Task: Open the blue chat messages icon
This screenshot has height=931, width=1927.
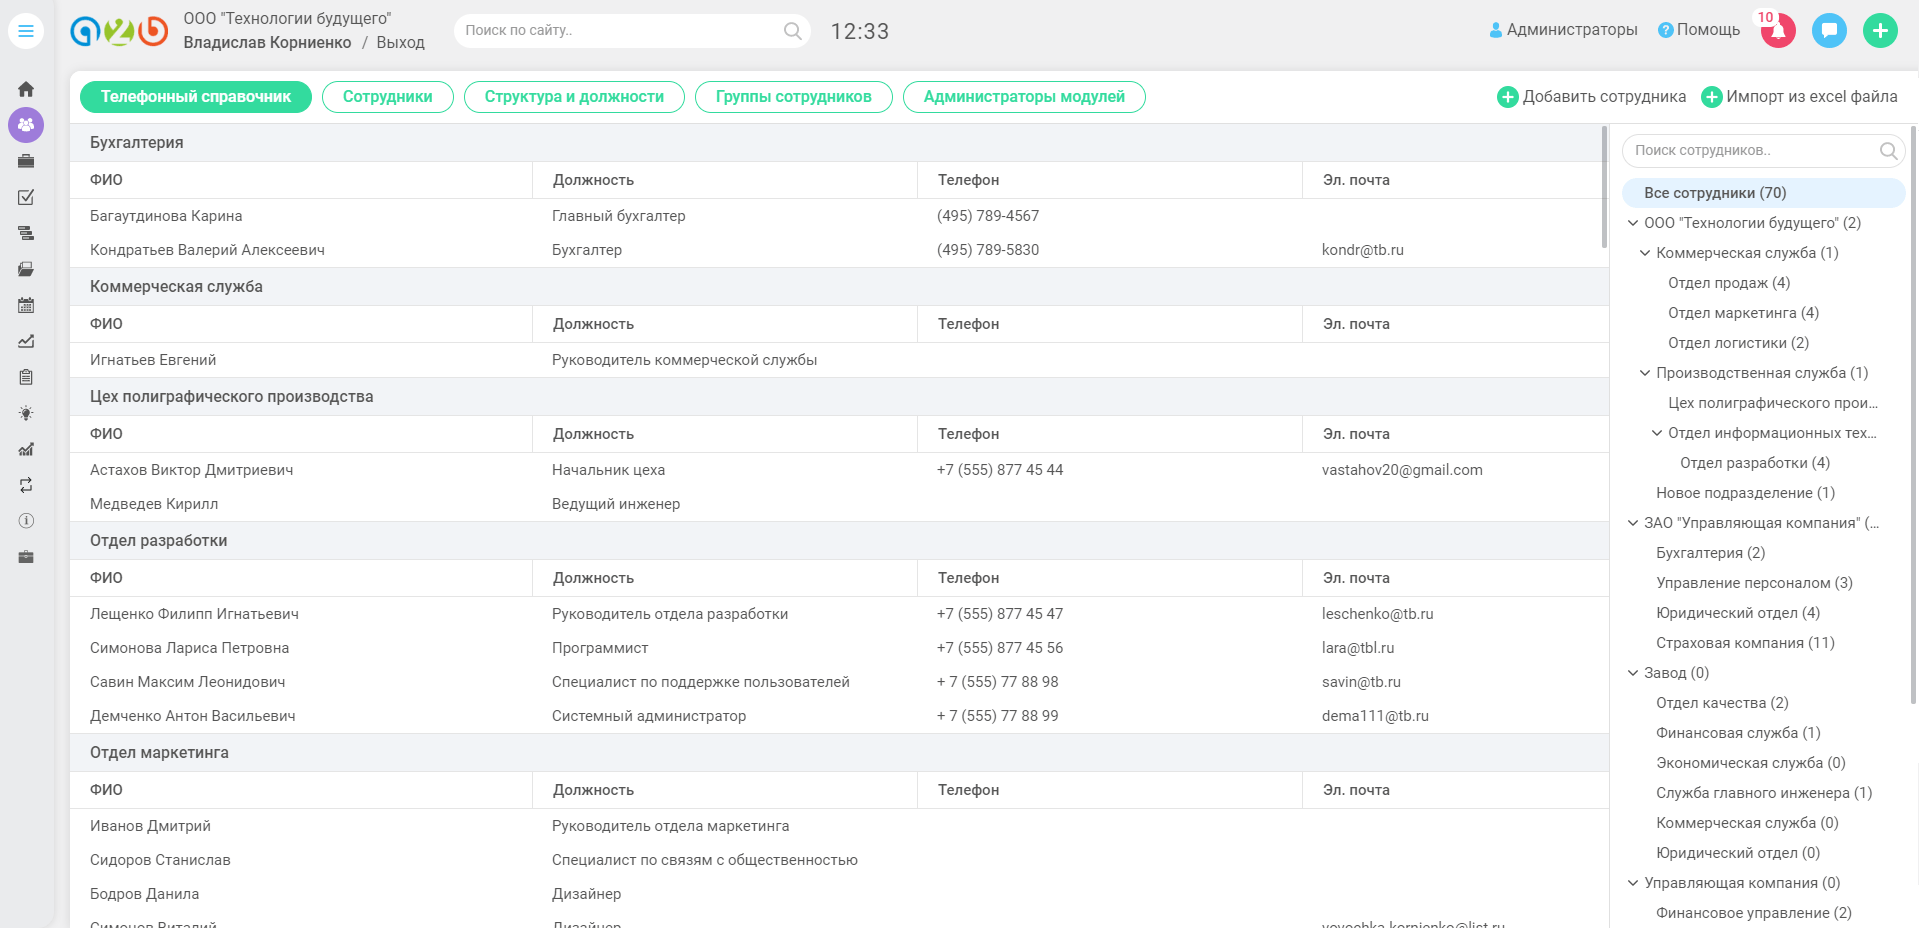Action: (x=1829, y=30)
